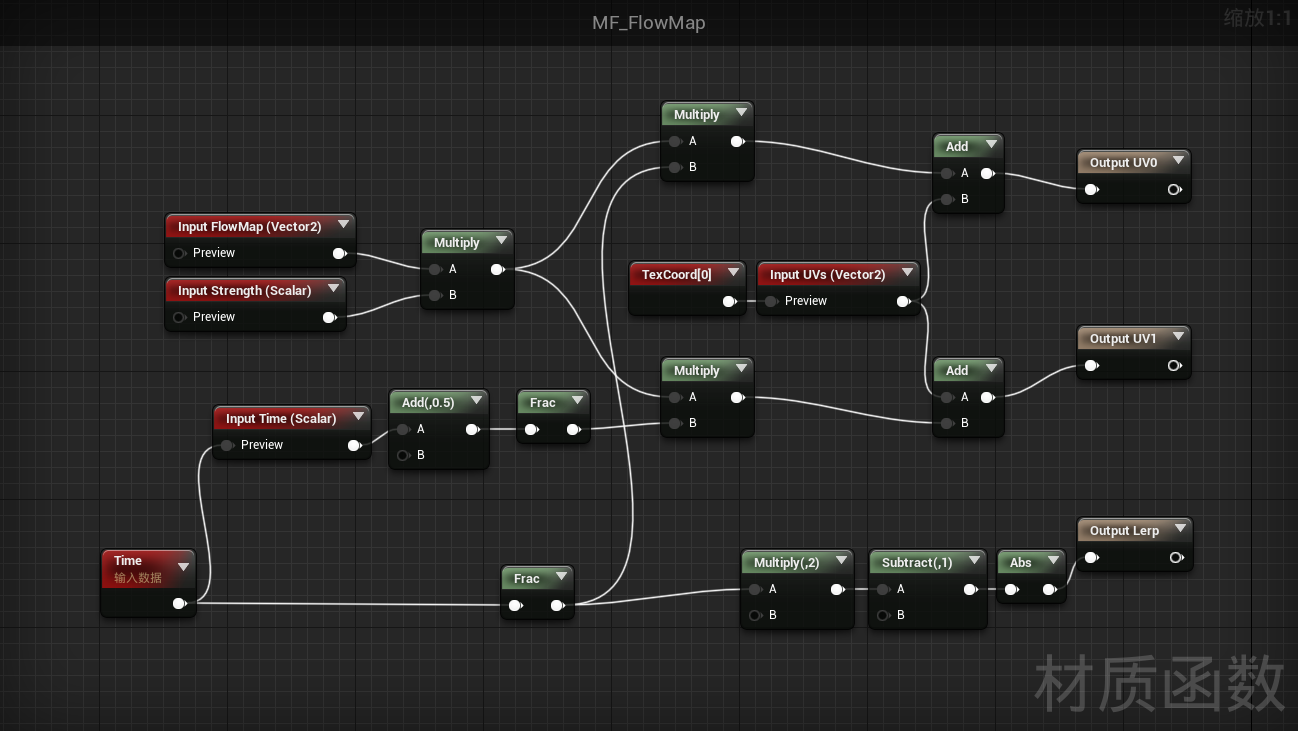1298x731 pixels.
Task: Select the Input Time (Scalar) node title
Action: tap(281, 419)
